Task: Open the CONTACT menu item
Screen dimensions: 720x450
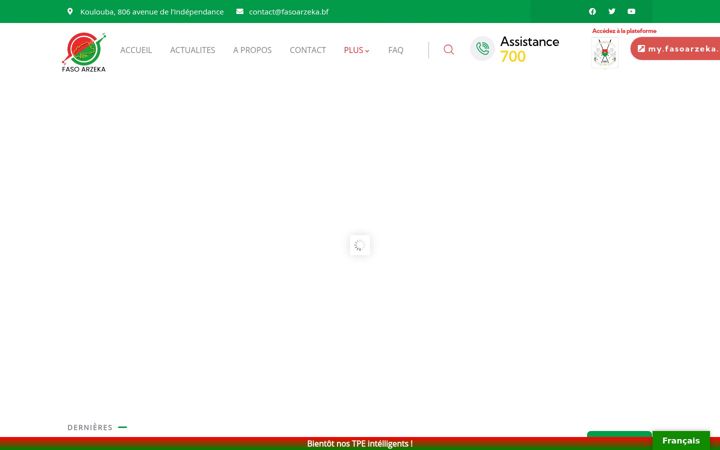Action: (308, 50)
